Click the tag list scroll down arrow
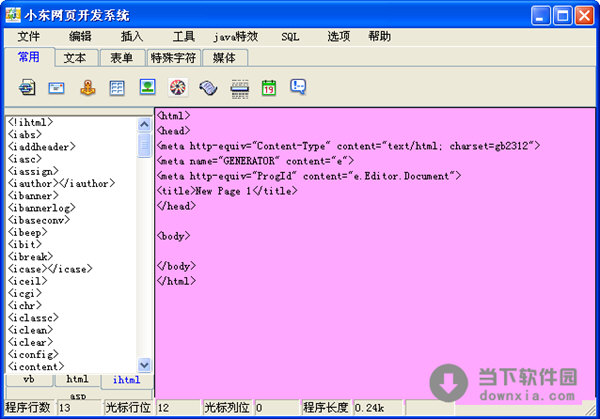This screenshot has width=600, height=419. click(144, 365)
